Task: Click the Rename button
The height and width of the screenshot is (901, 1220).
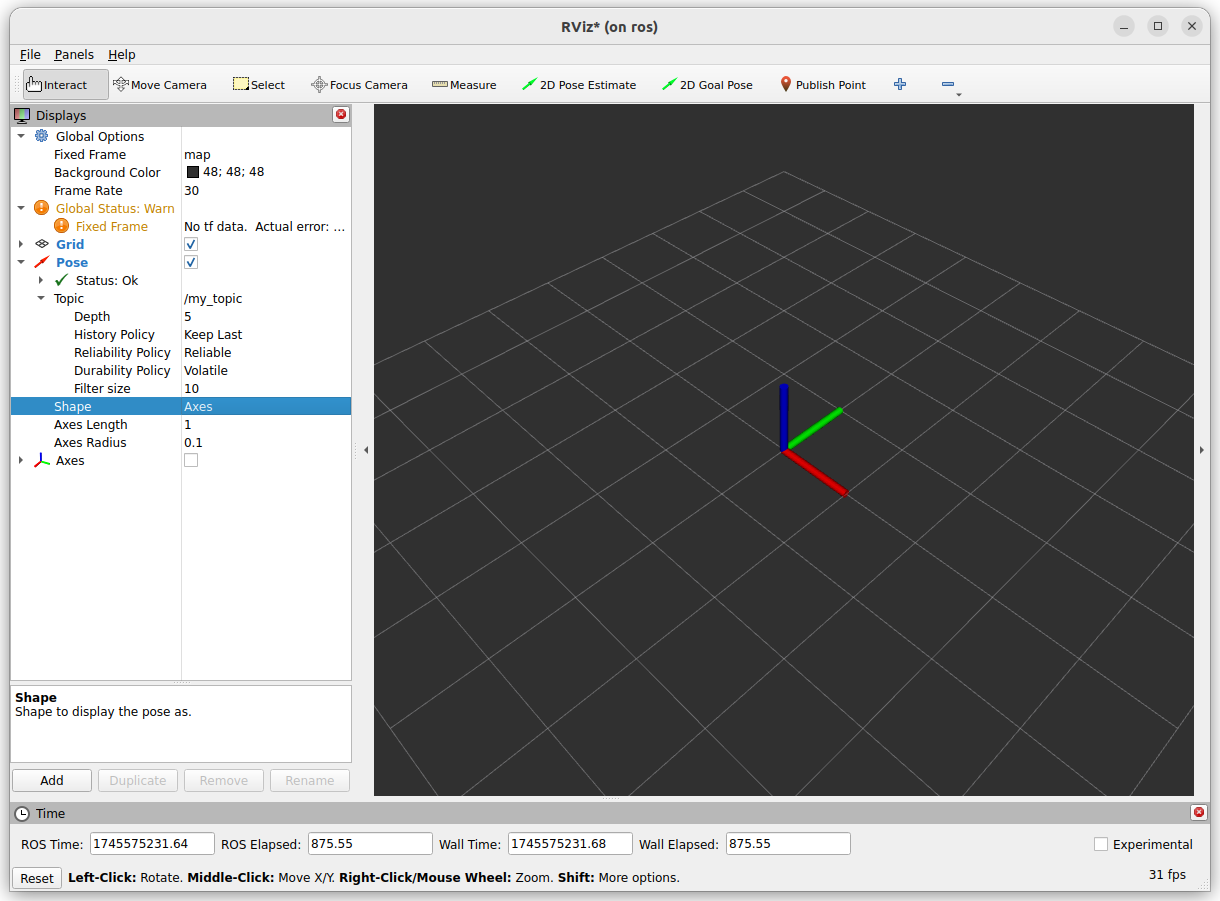Action: (310, 780)
